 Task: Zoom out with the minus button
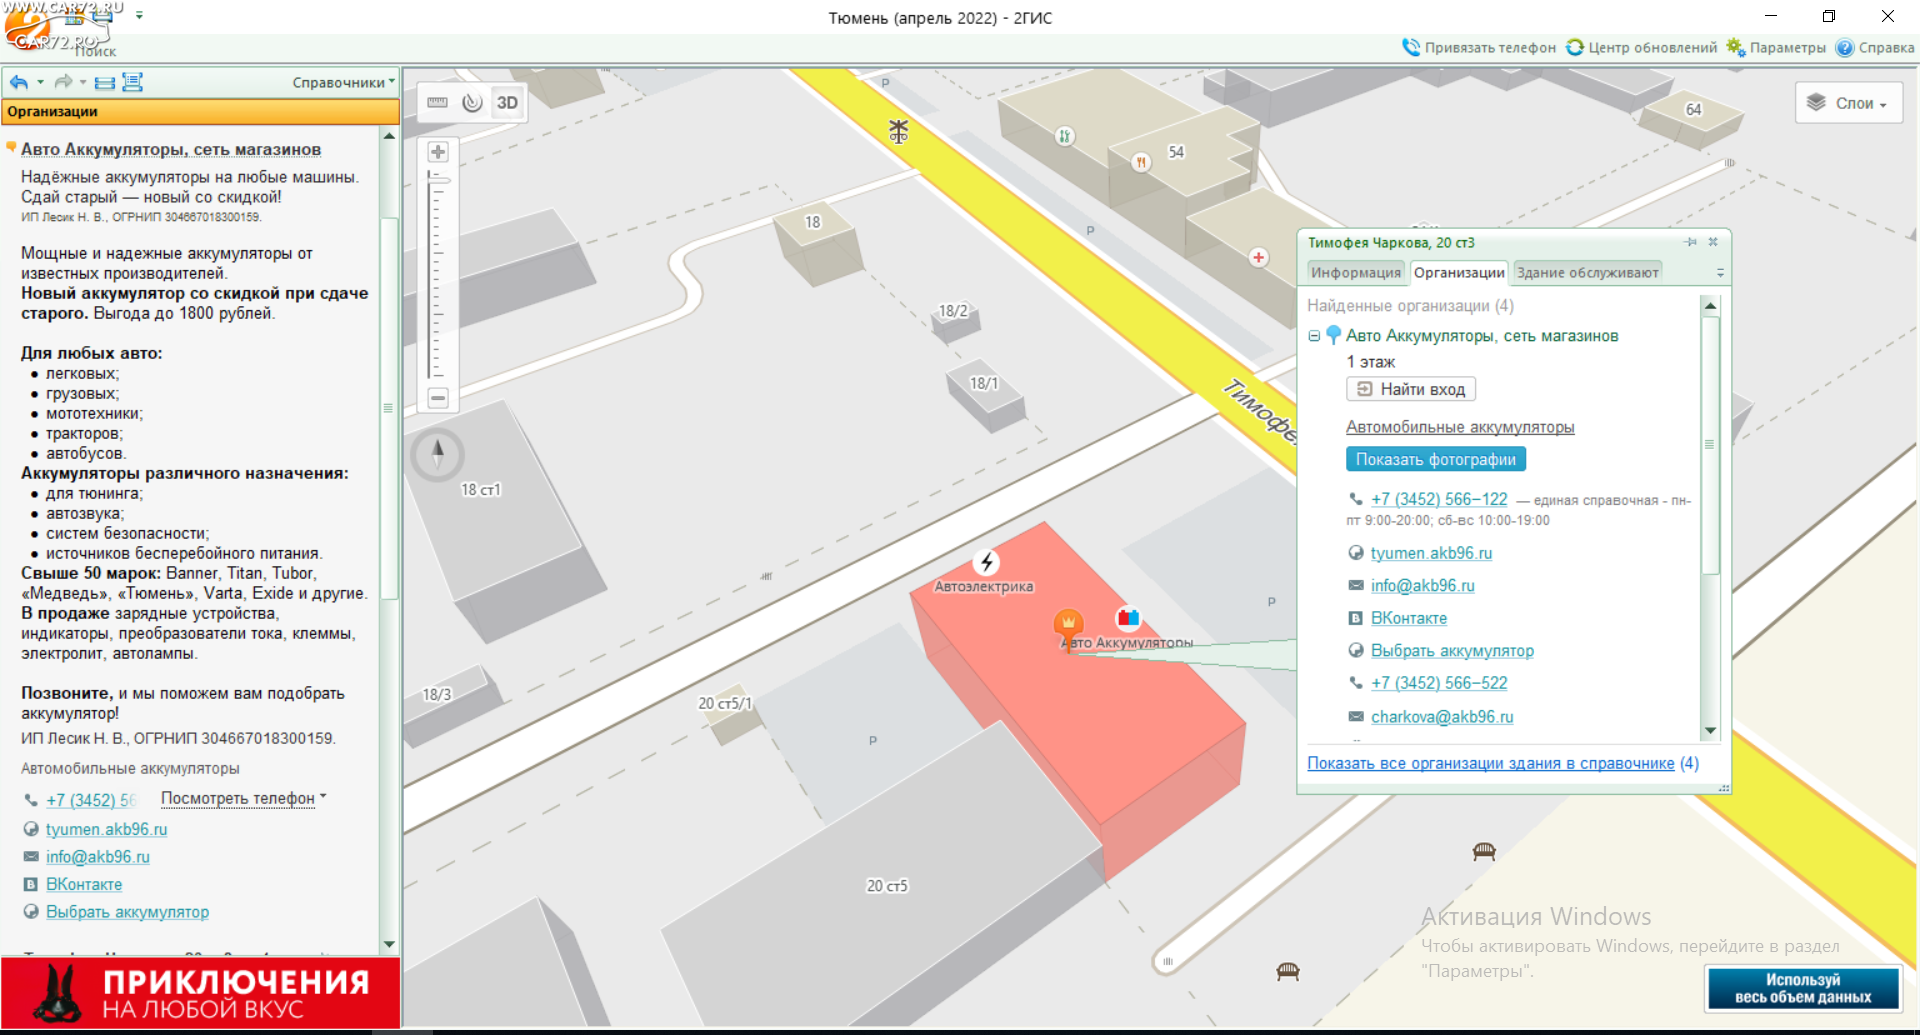[438, 398]
